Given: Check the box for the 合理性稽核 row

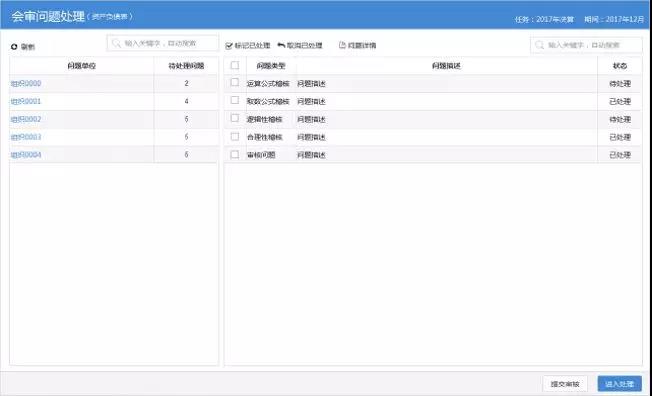Looking at the screenshot, I should (x=235, y=136).
